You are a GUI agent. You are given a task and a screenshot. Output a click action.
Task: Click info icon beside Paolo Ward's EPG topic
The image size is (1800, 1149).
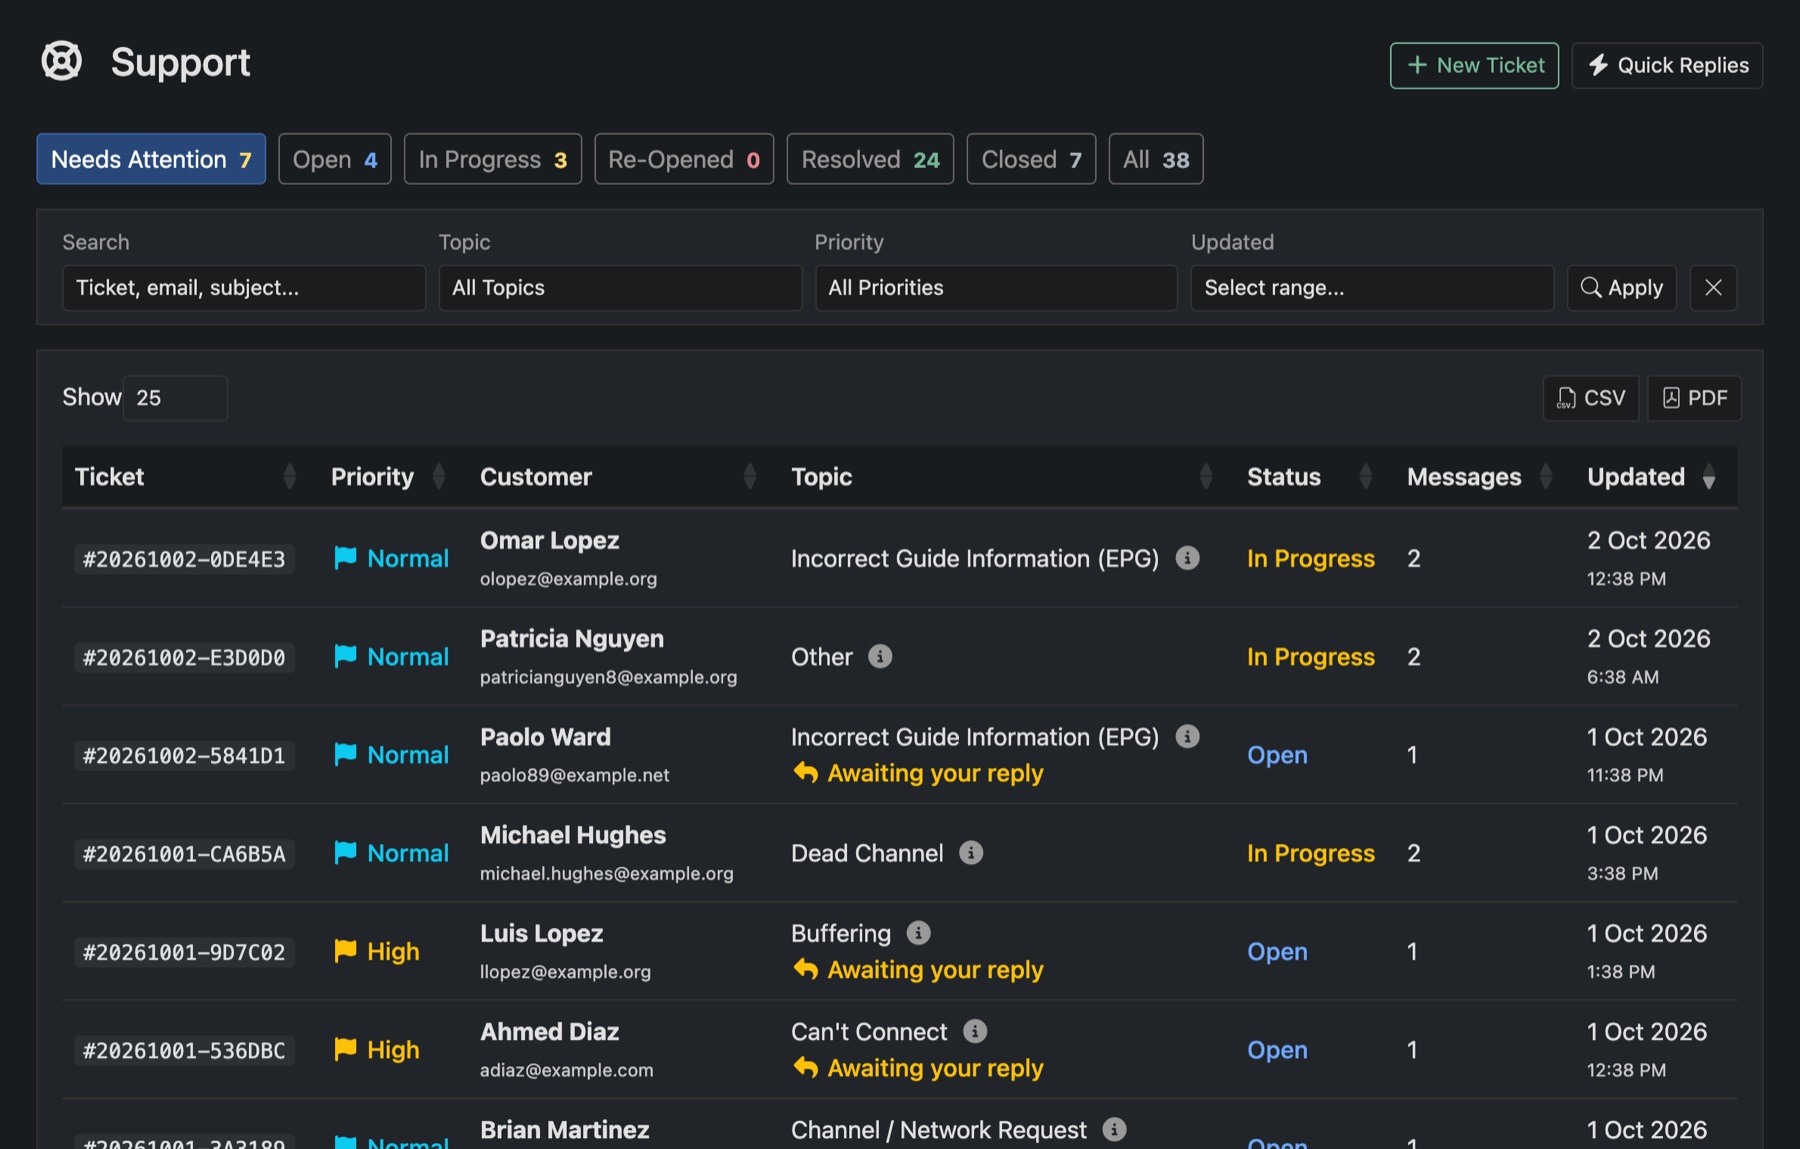(x=1187, y=736)
